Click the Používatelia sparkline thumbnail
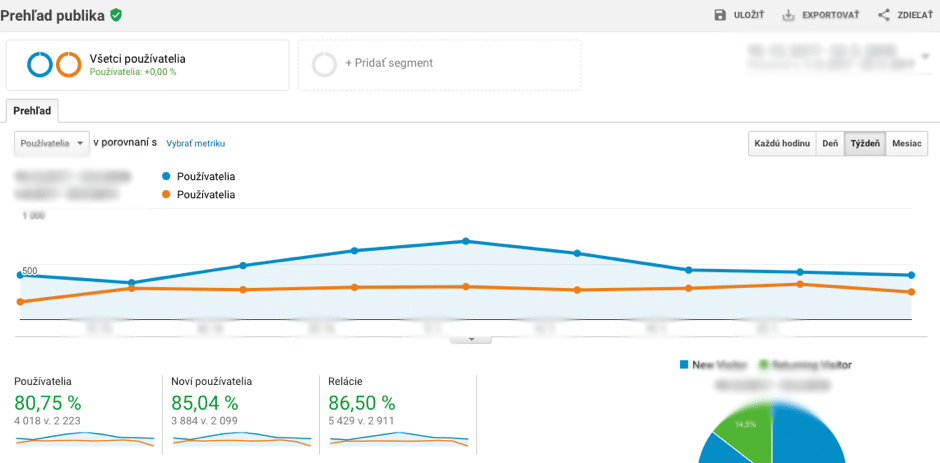Viewport: 940px width, 463px height. pyautogui.click(x=85, y=439)
